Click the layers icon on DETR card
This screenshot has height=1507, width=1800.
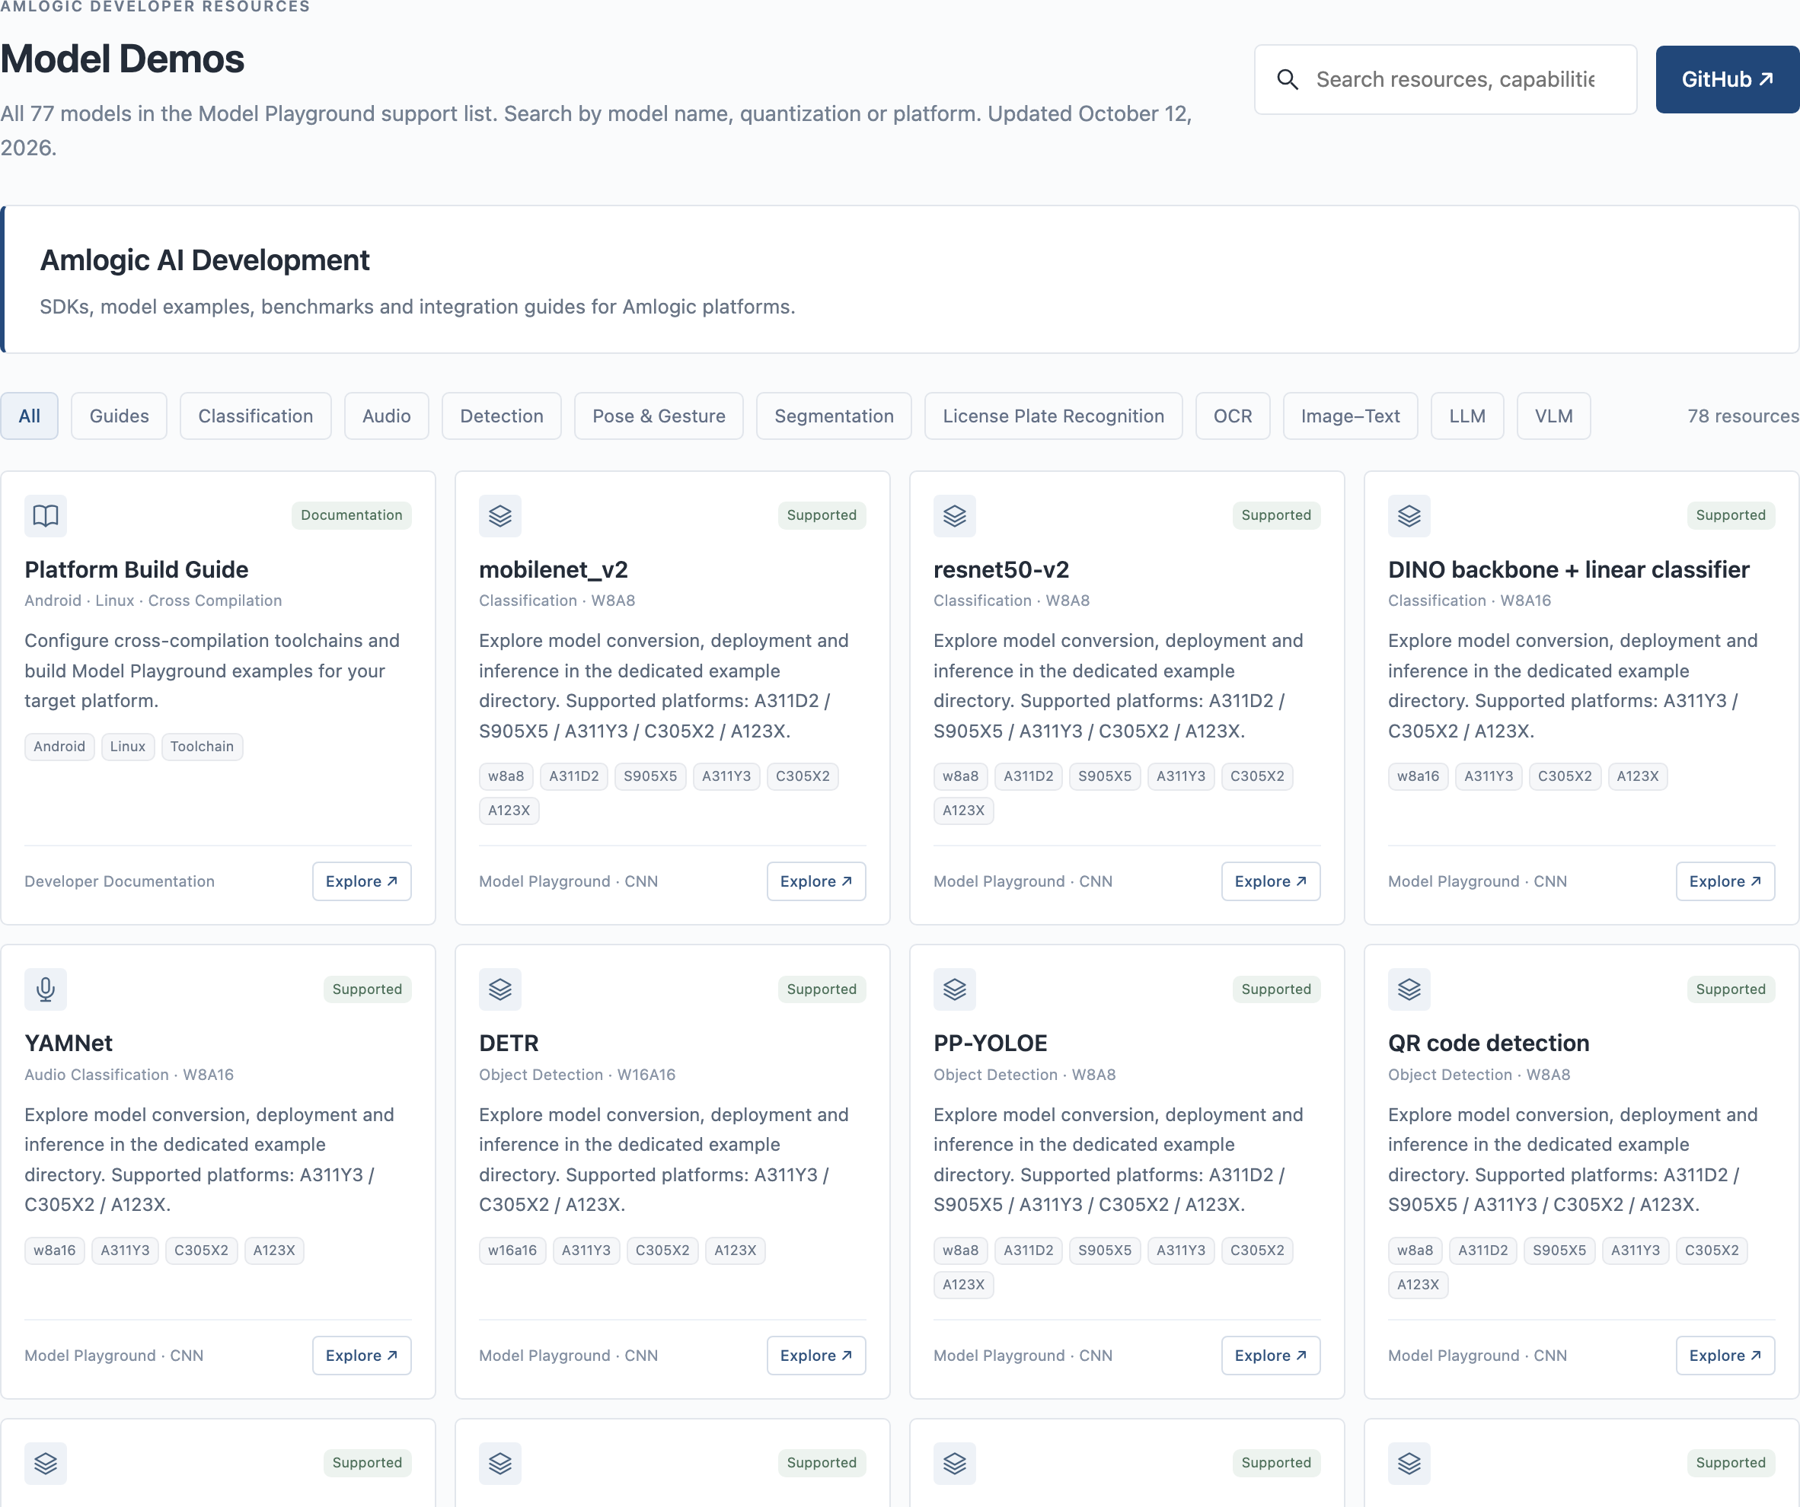(500, 989)
